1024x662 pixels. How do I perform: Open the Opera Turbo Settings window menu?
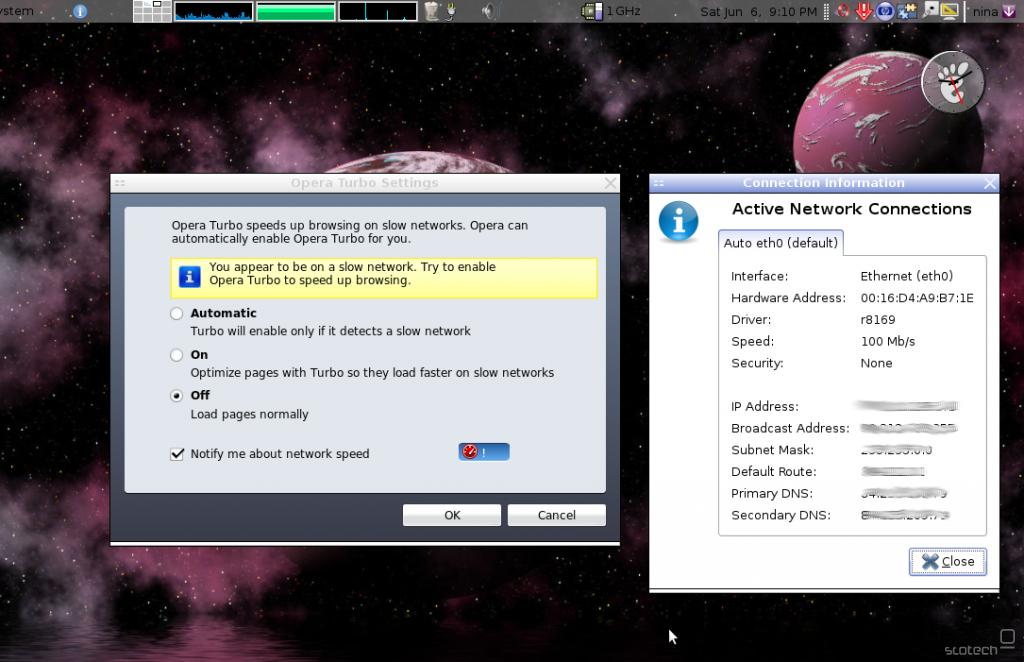tap(120, 183)
